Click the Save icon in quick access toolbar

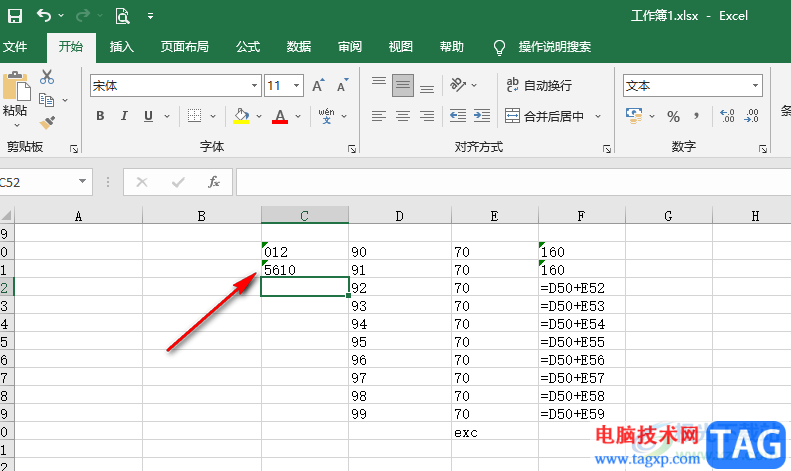click(15, 16)
